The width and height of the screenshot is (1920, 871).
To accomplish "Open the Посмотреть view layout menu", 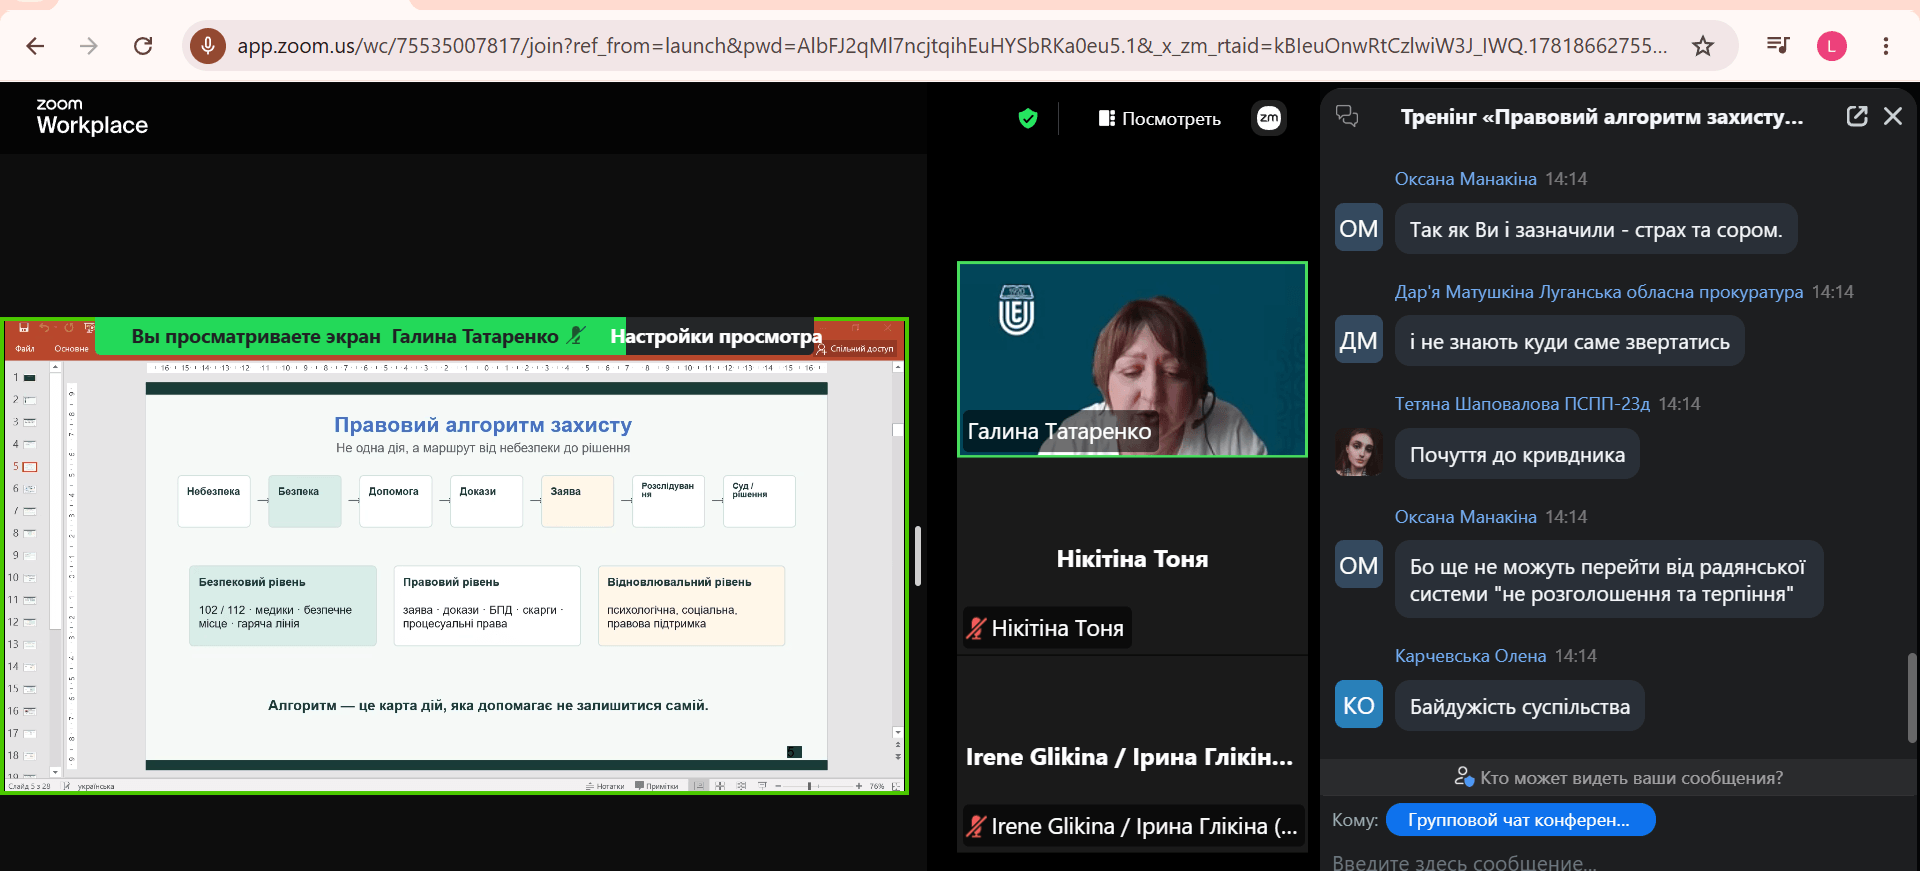I will [1159, 119].
